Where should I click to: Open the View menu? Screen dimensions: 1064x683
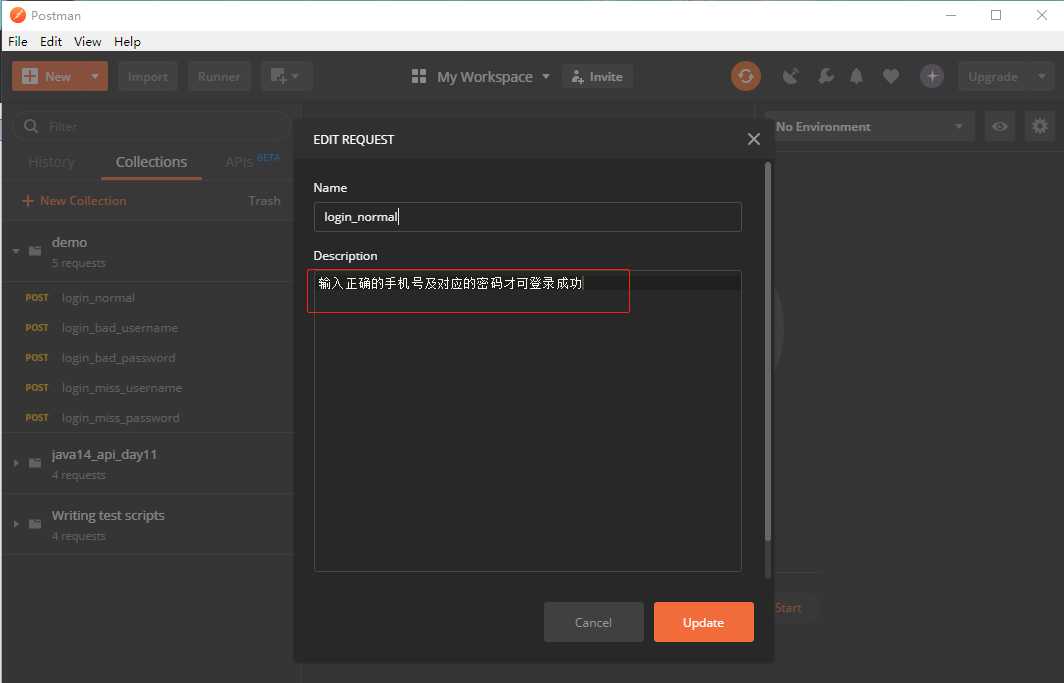pyautogui.click(x=88, y=41)
